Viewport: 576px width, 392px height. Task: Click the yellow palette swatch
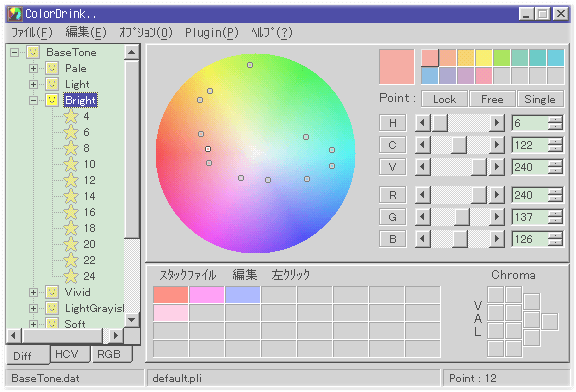click(x=484, y=58)
